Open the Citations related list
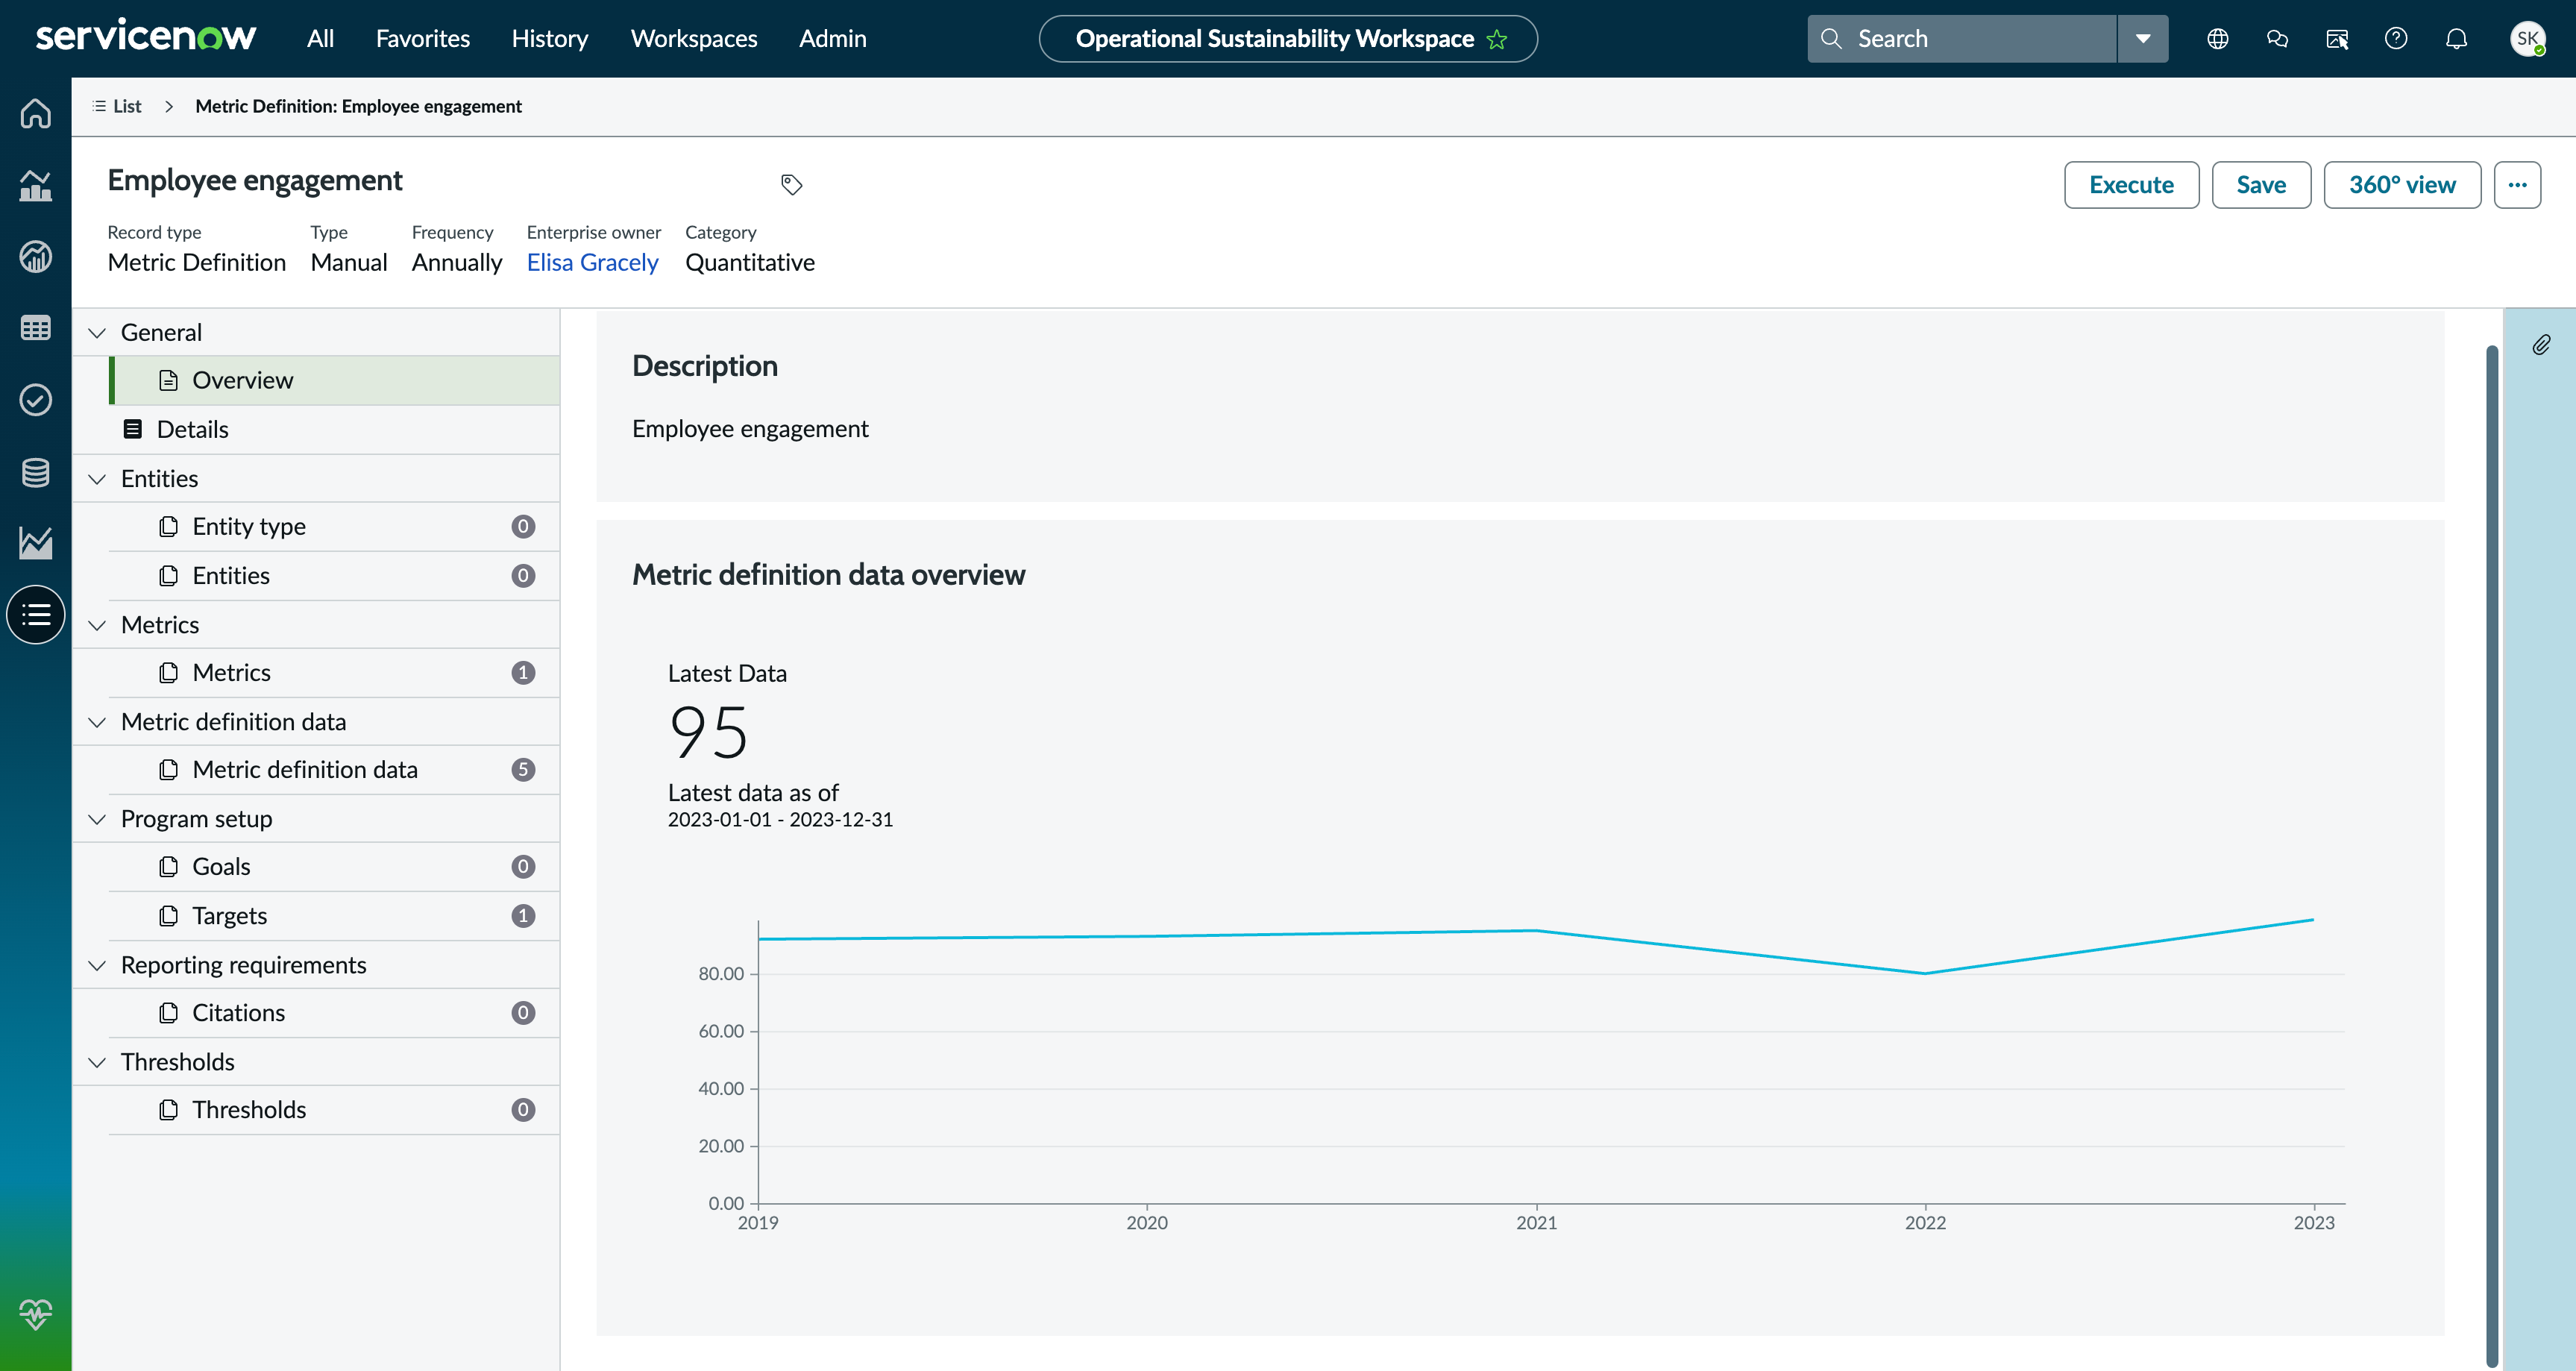 point(334,1013)
